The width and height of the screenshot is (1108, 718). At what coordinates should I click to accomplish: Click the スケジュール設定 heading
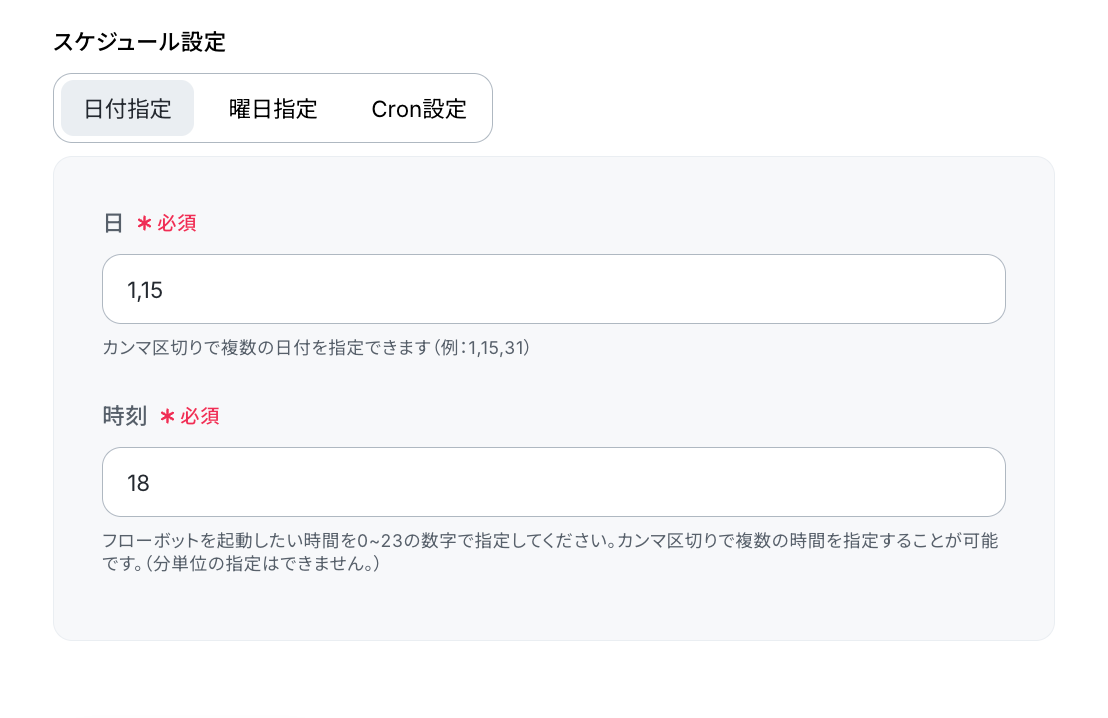tap(139, 42)
